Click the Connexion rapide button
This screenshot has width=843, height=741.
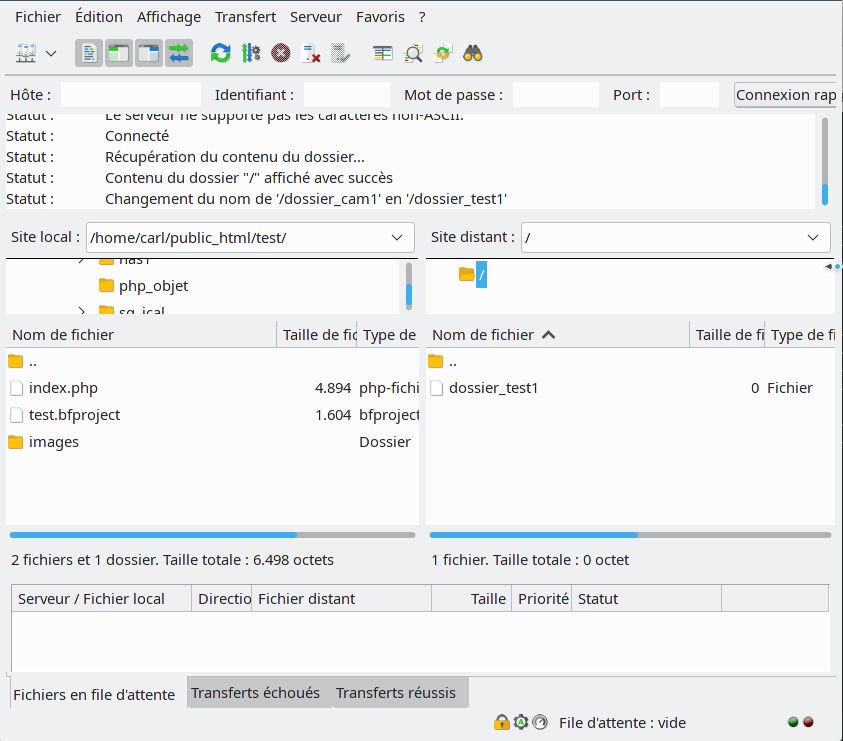click(785, 95)
